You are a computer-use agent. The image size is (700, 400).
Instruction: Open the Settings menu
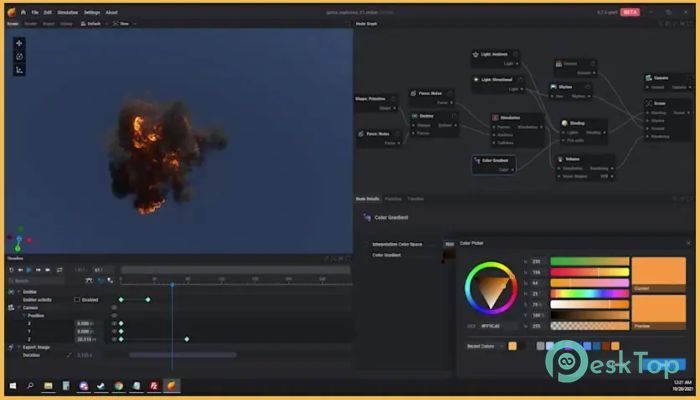pos(92,12)
